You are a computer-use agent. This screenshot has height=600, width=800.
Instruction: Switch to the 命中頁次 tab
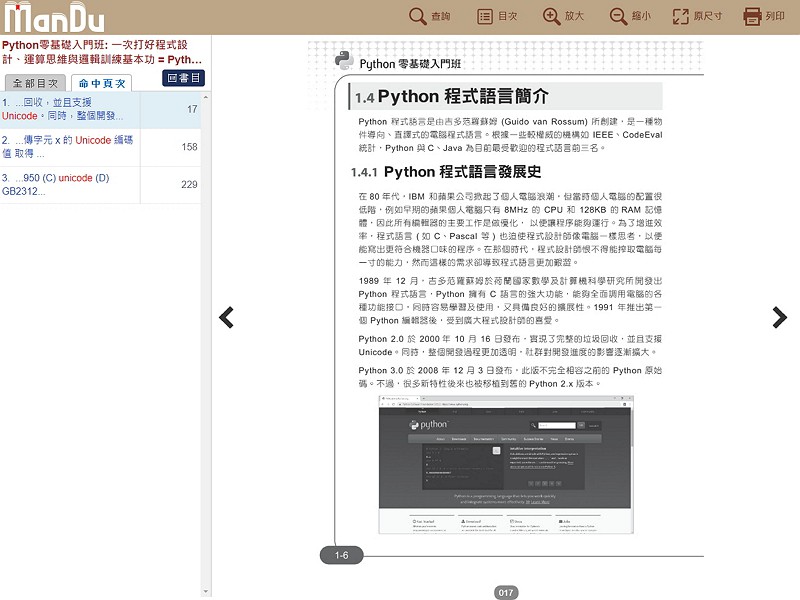pos(102,83)
